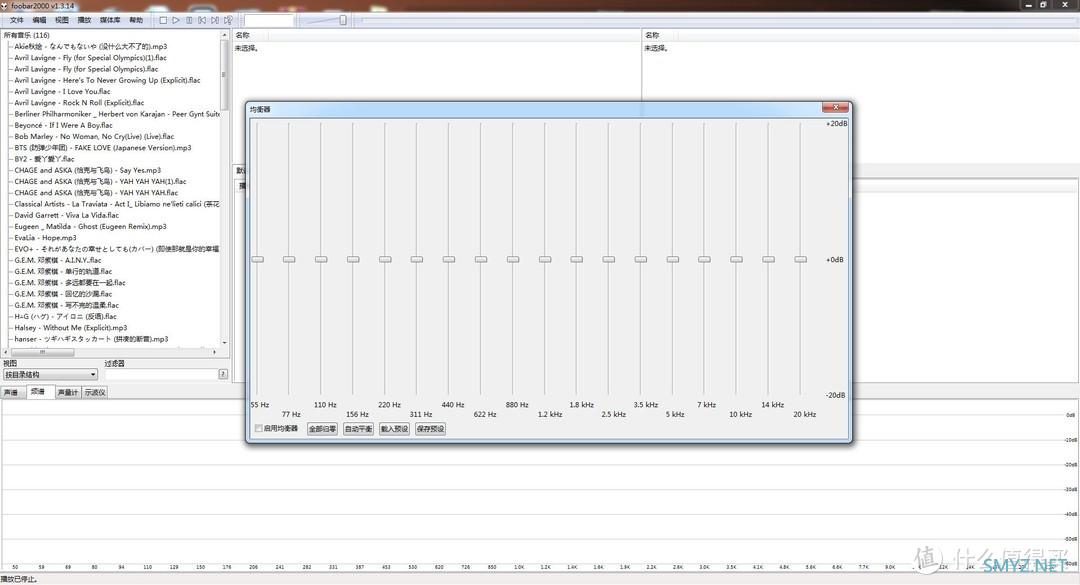Enable the equalizer checkbox (启用均衡器)
Viewport: 1080px width, 585px height.
point(258,429)
